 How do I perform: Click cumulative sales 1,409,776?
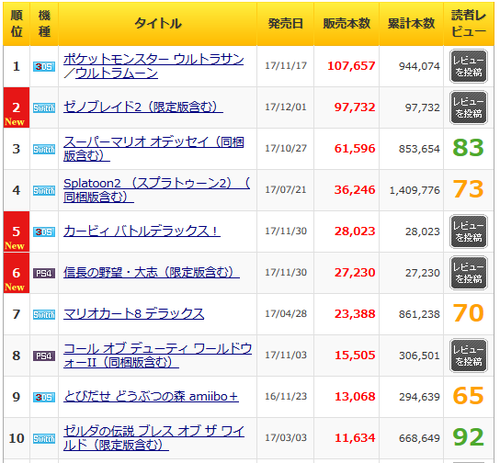point(415,190)
